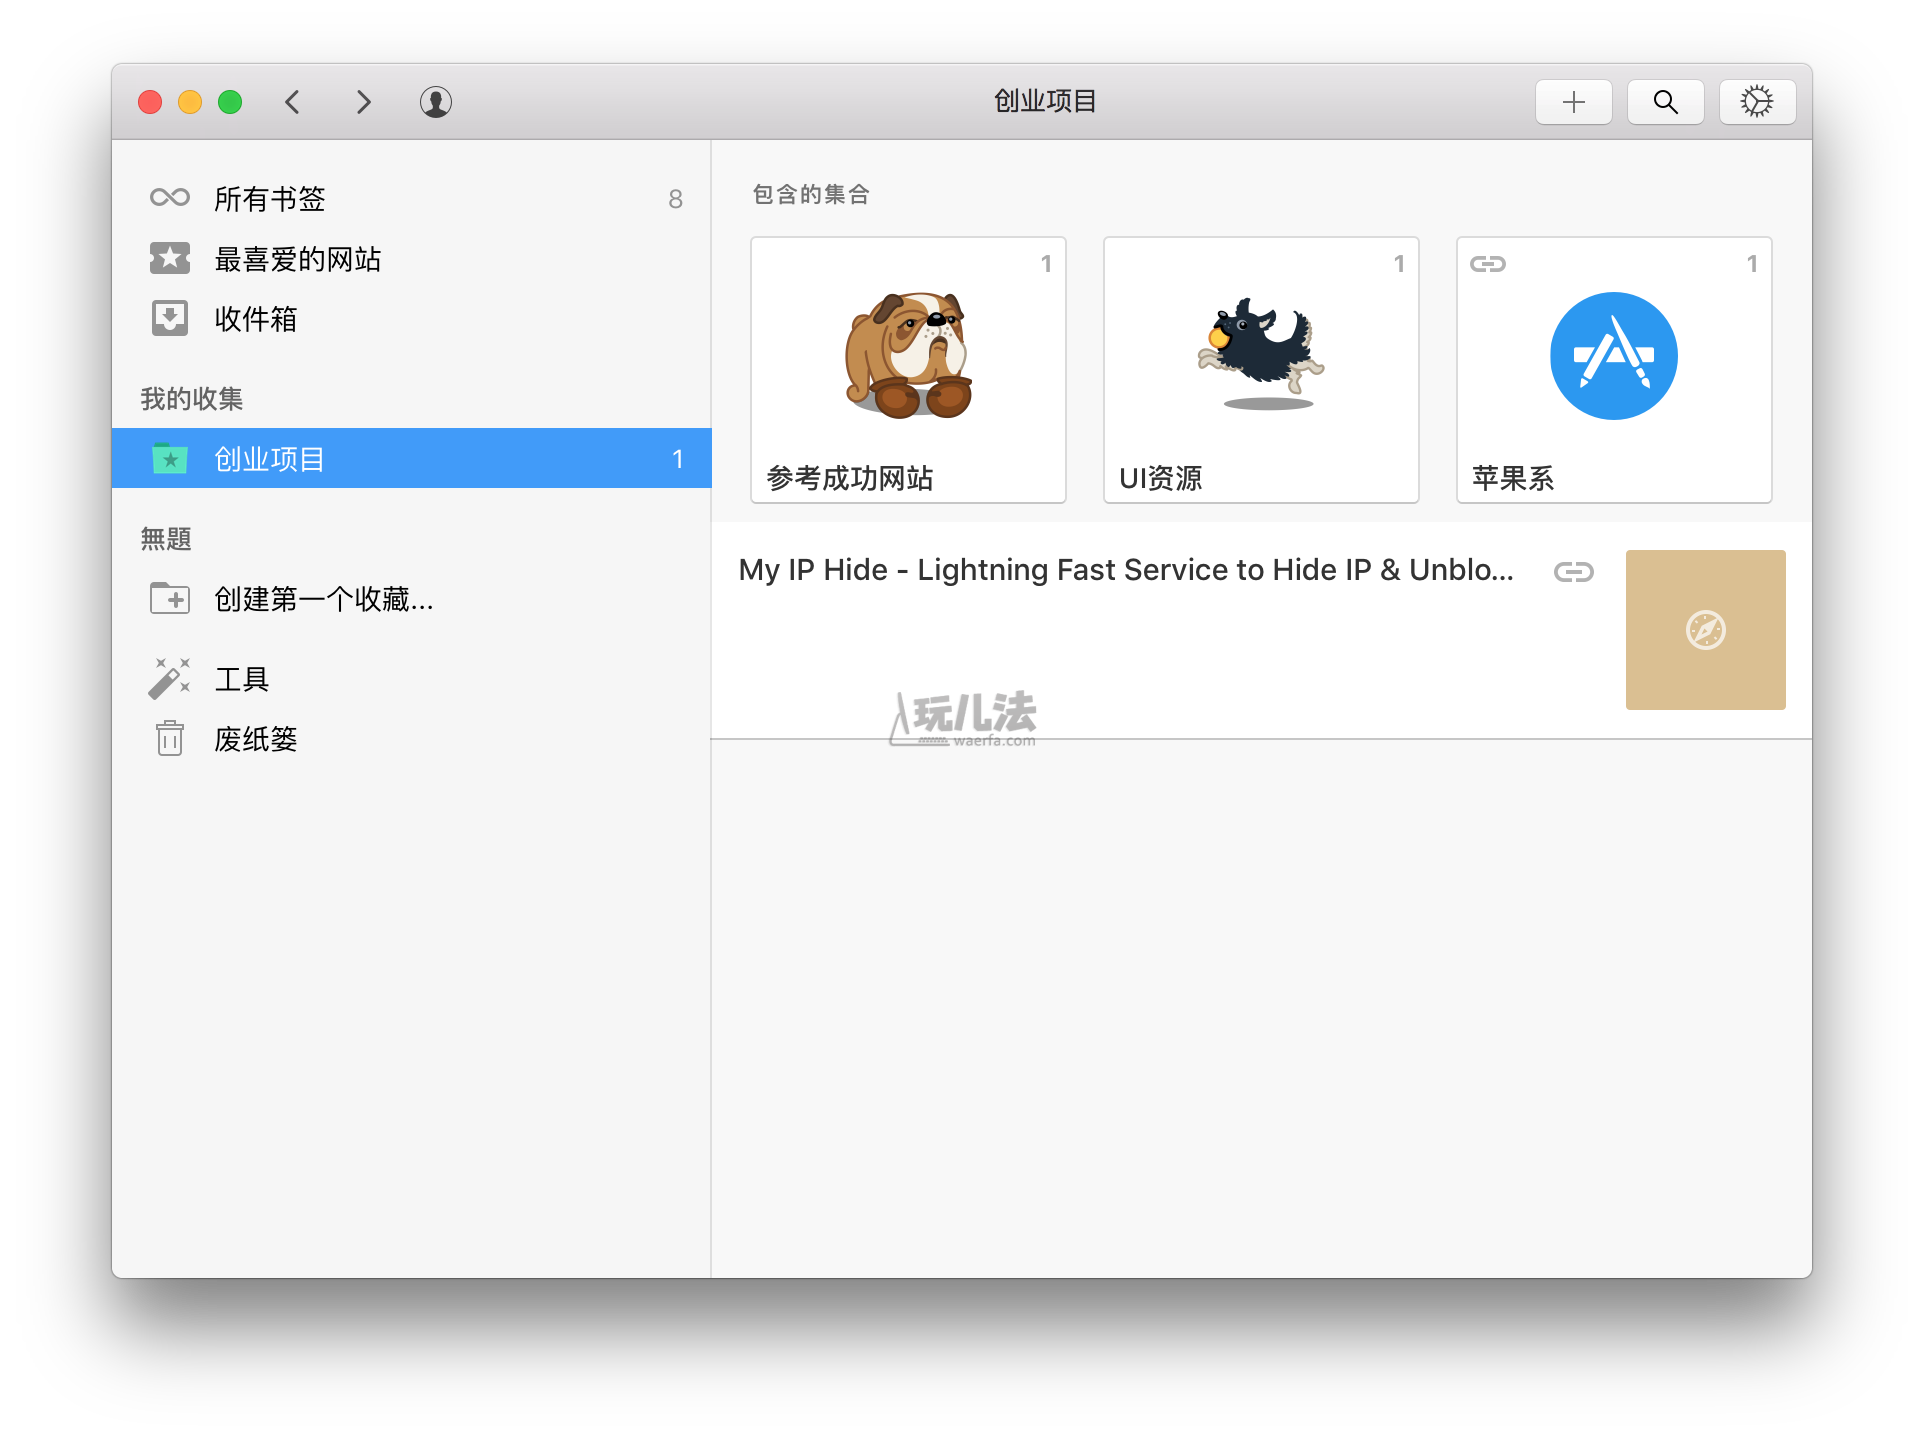Click the forward navigation arrow
The image size is (1924, 1438).
coord(364,102)
